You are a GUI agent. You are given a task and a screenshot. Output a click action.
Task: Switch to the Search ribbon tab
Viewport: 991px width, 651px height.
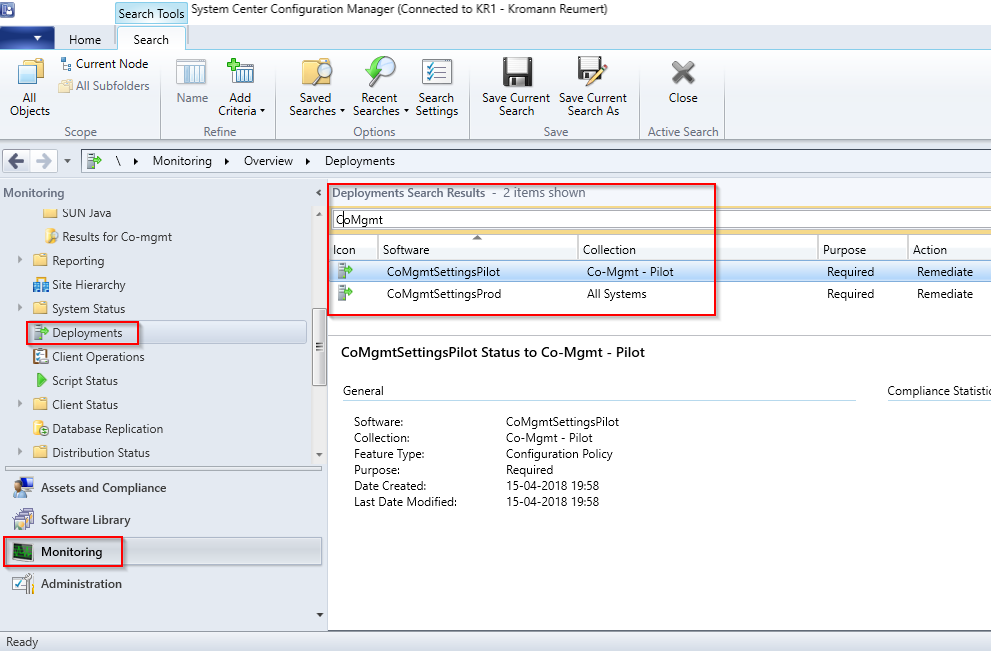tap(151, 39)
